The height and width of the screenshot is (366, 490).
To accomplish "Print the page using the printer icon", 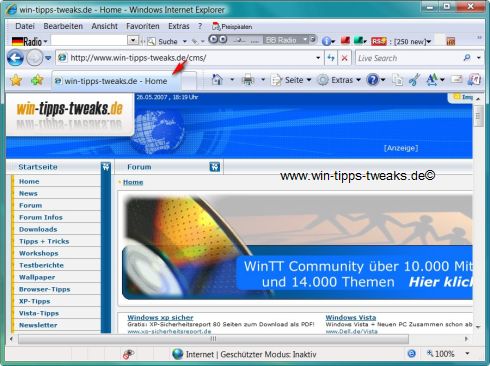I will [248, 80].
